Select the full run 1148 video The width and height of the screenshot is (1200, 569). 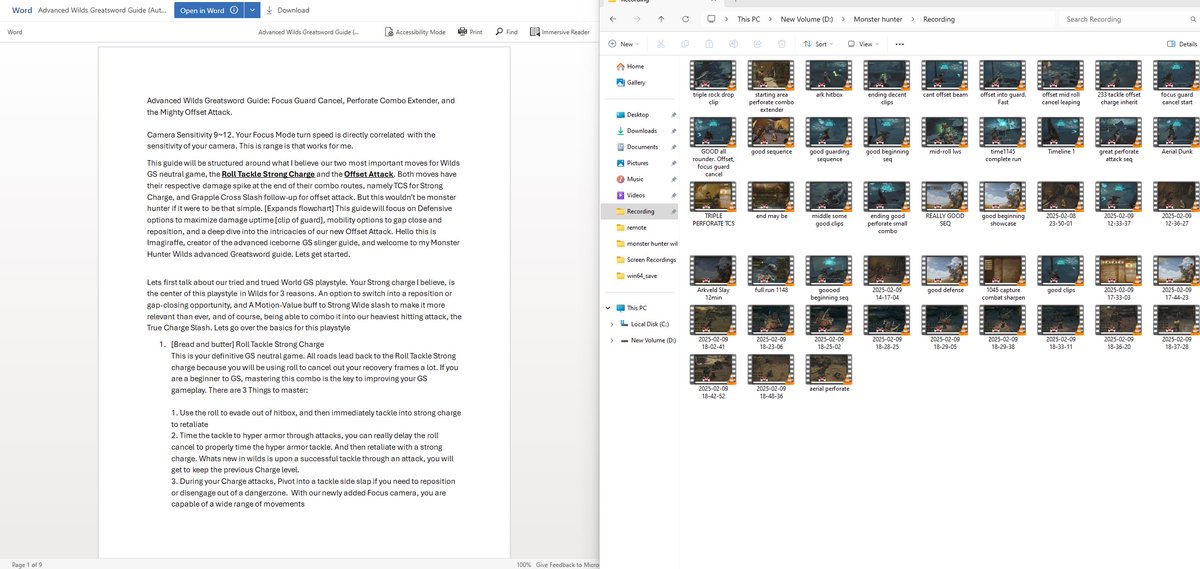point(772,275)
